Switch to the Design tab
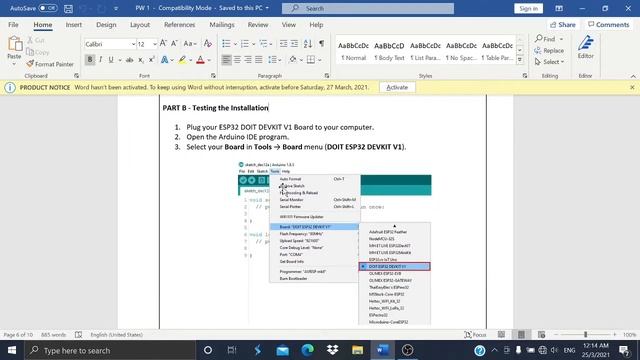The width and height of the screenshot is (640, 360). click(x=106, y=25)
